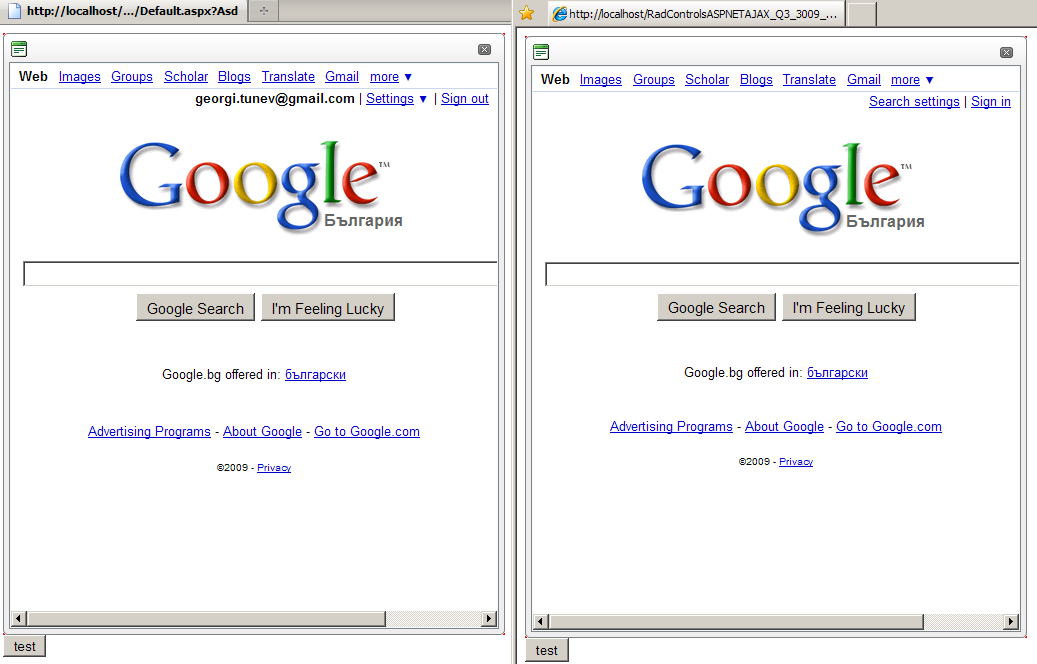Click the green window icon in left window titlebar
This screenshot has width=1037, height=664.
pos(19,48)
